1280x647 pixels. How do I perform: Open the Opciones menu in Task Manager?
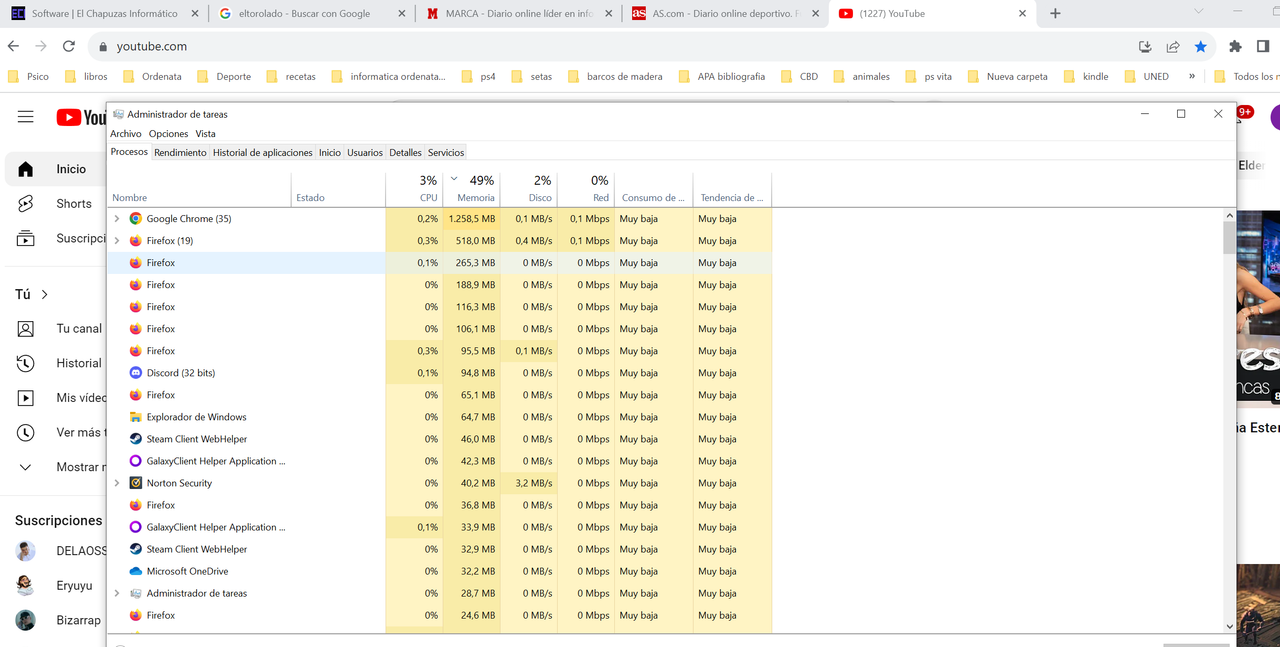[169, 134]
